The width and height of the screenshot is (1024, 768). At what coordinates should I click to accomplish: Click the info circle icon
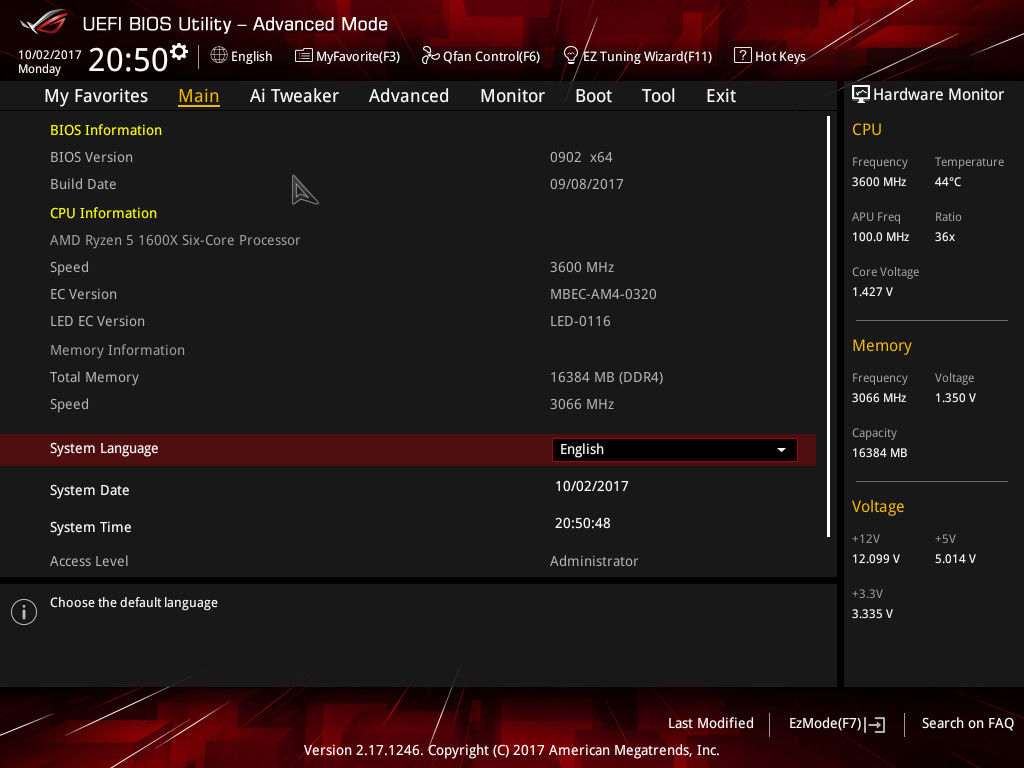(x=24, y=612)
